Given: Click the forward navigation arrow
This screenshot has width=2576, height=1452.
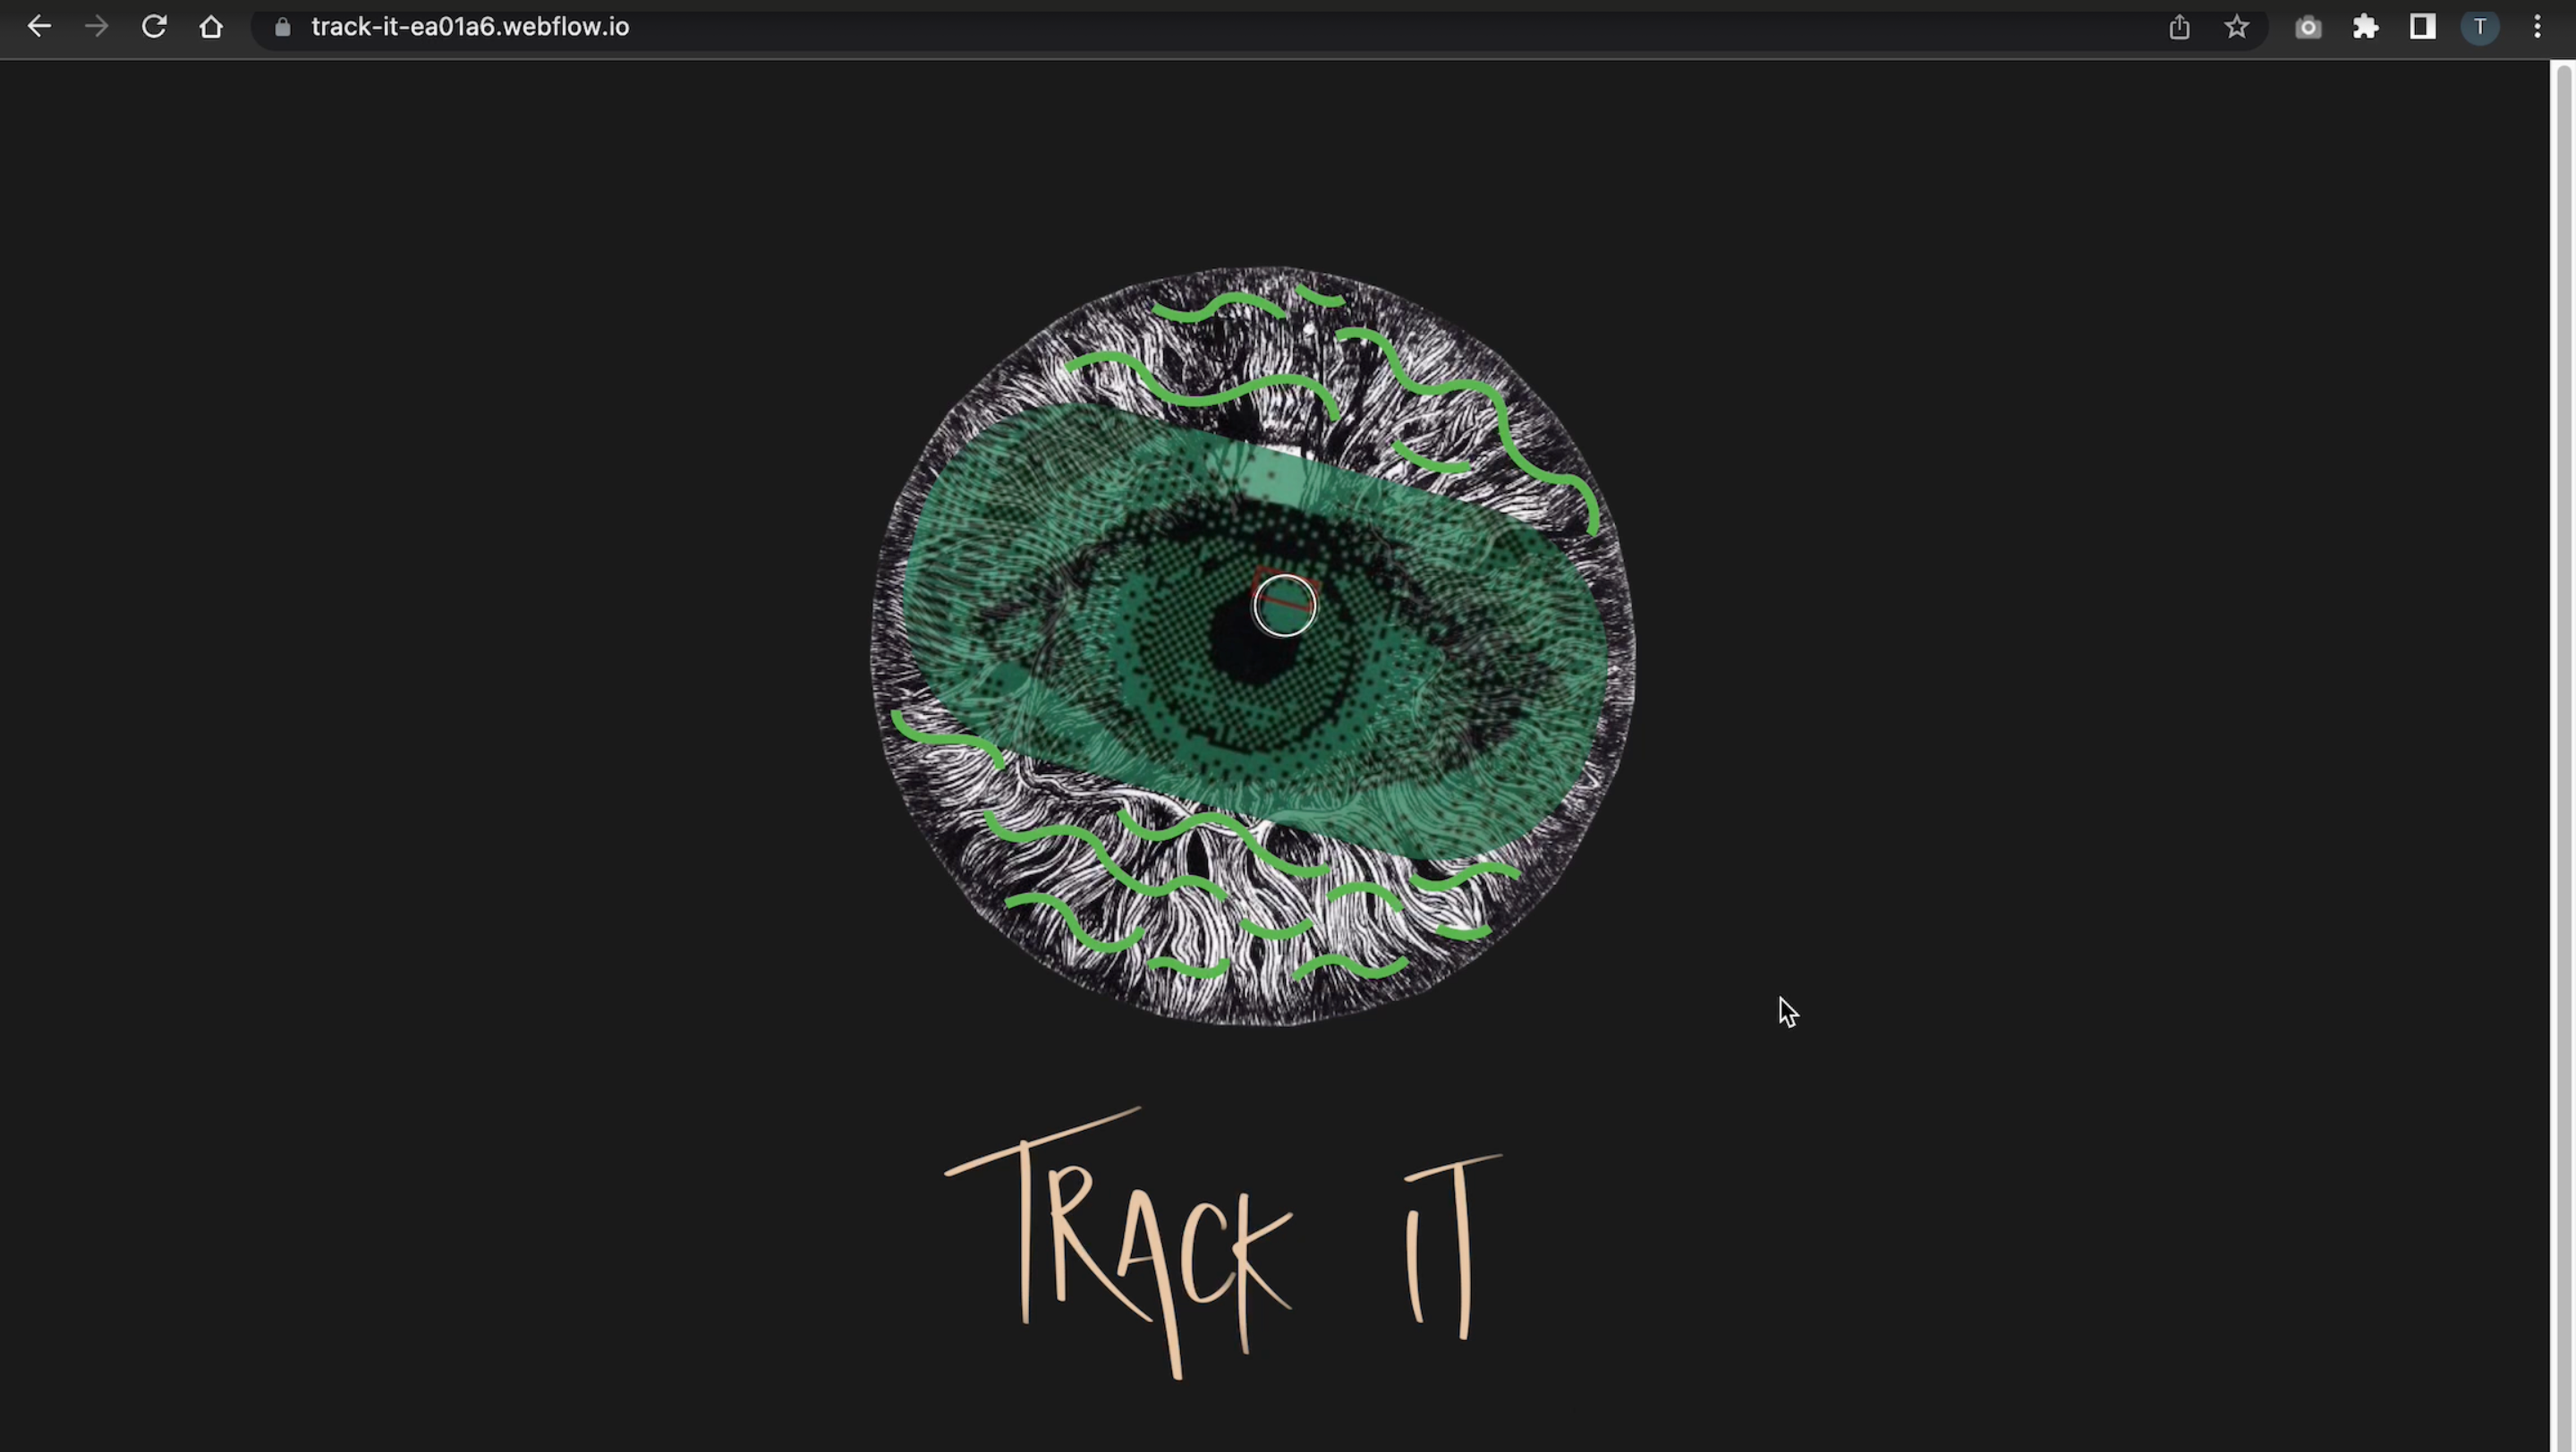Looking at the screenshot, I should click(96, 27).
